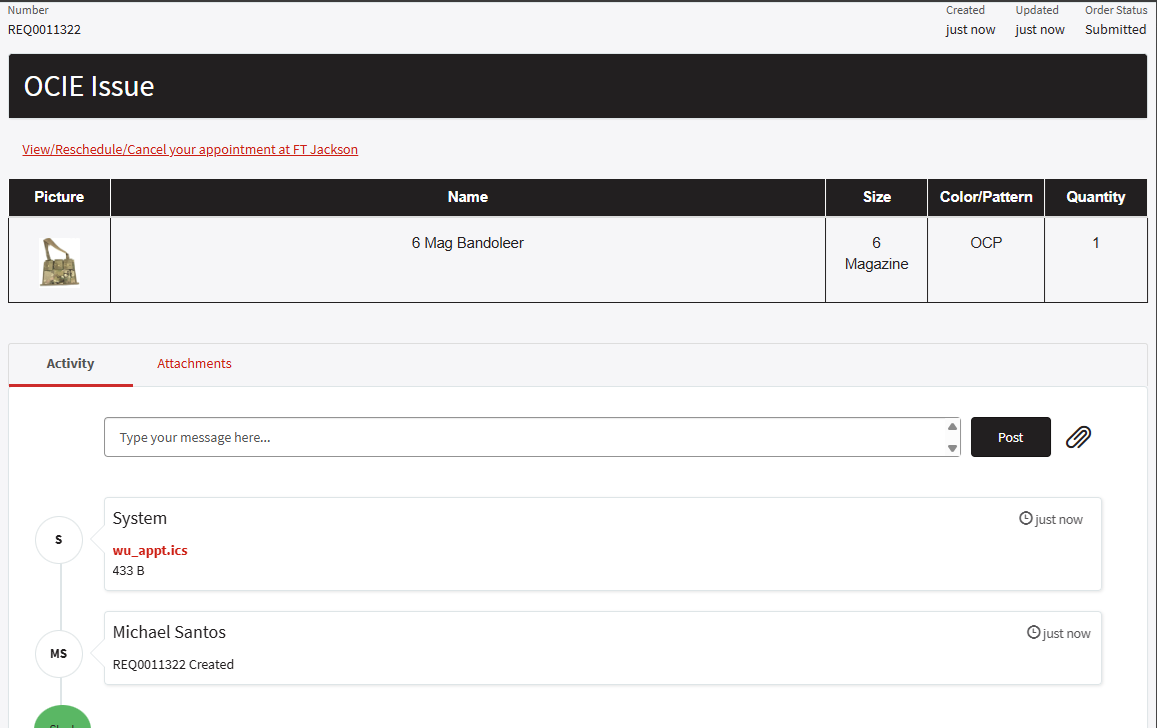
Task: Switch to the Attachments tab
Action: click(x=194, y=364)
